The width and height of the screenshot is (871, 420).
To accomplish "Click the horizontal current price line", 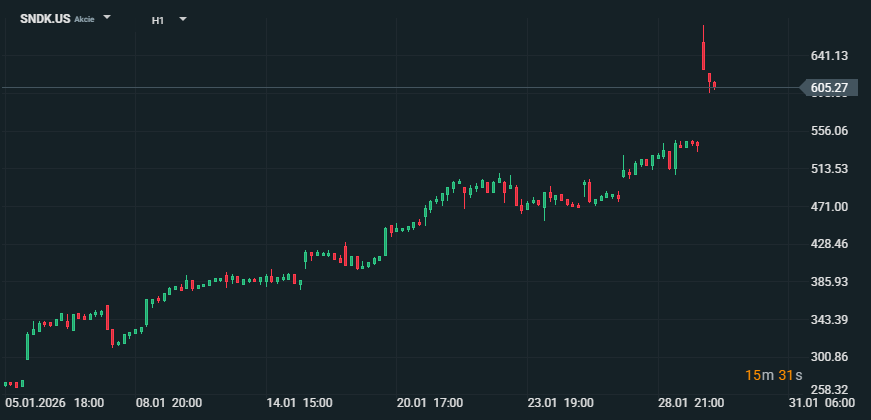I will [400, 88].
